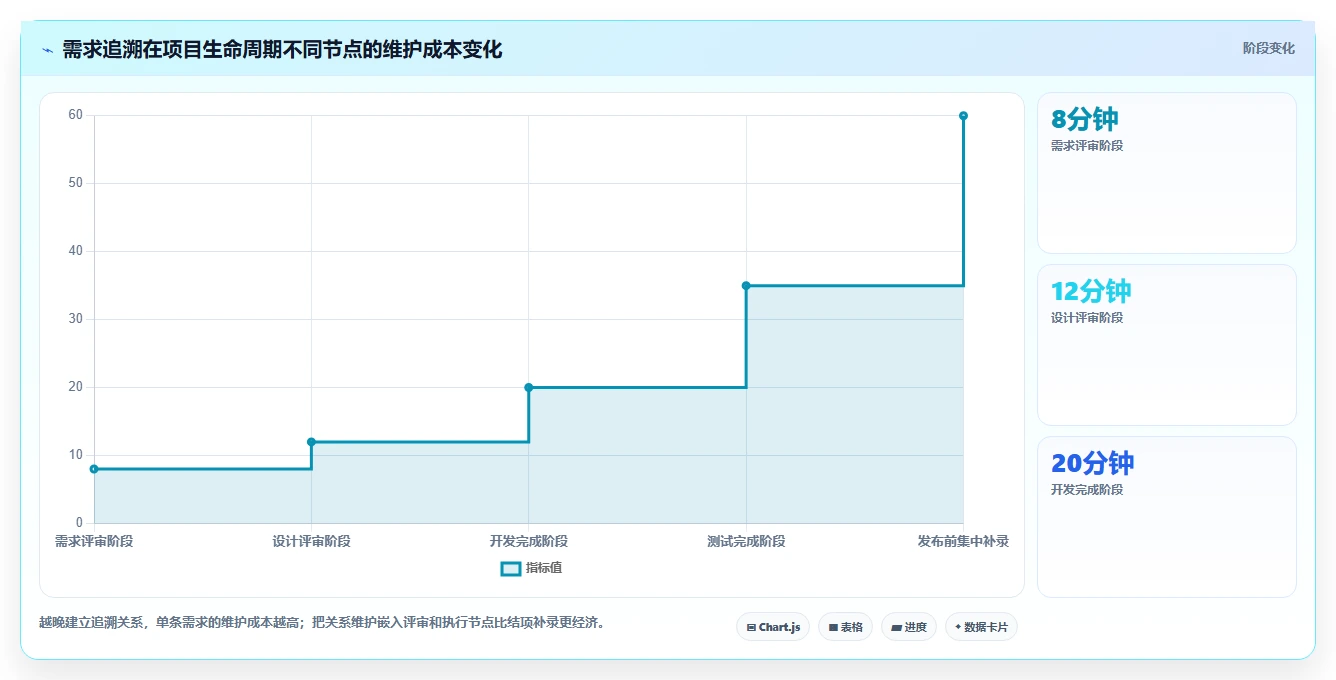Open the 12分钟 设计评审阶段 card
1336x680 pixels.
coord(1167,345)
